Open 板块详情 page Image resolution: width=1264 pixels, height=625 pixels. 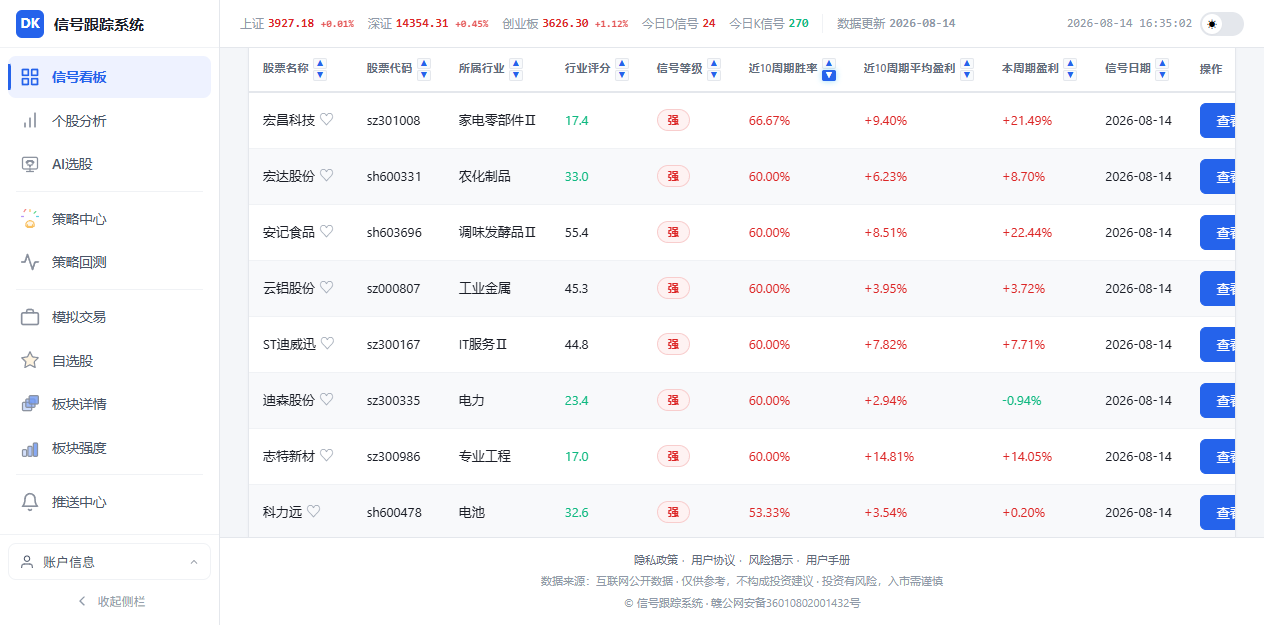[110, 404]
